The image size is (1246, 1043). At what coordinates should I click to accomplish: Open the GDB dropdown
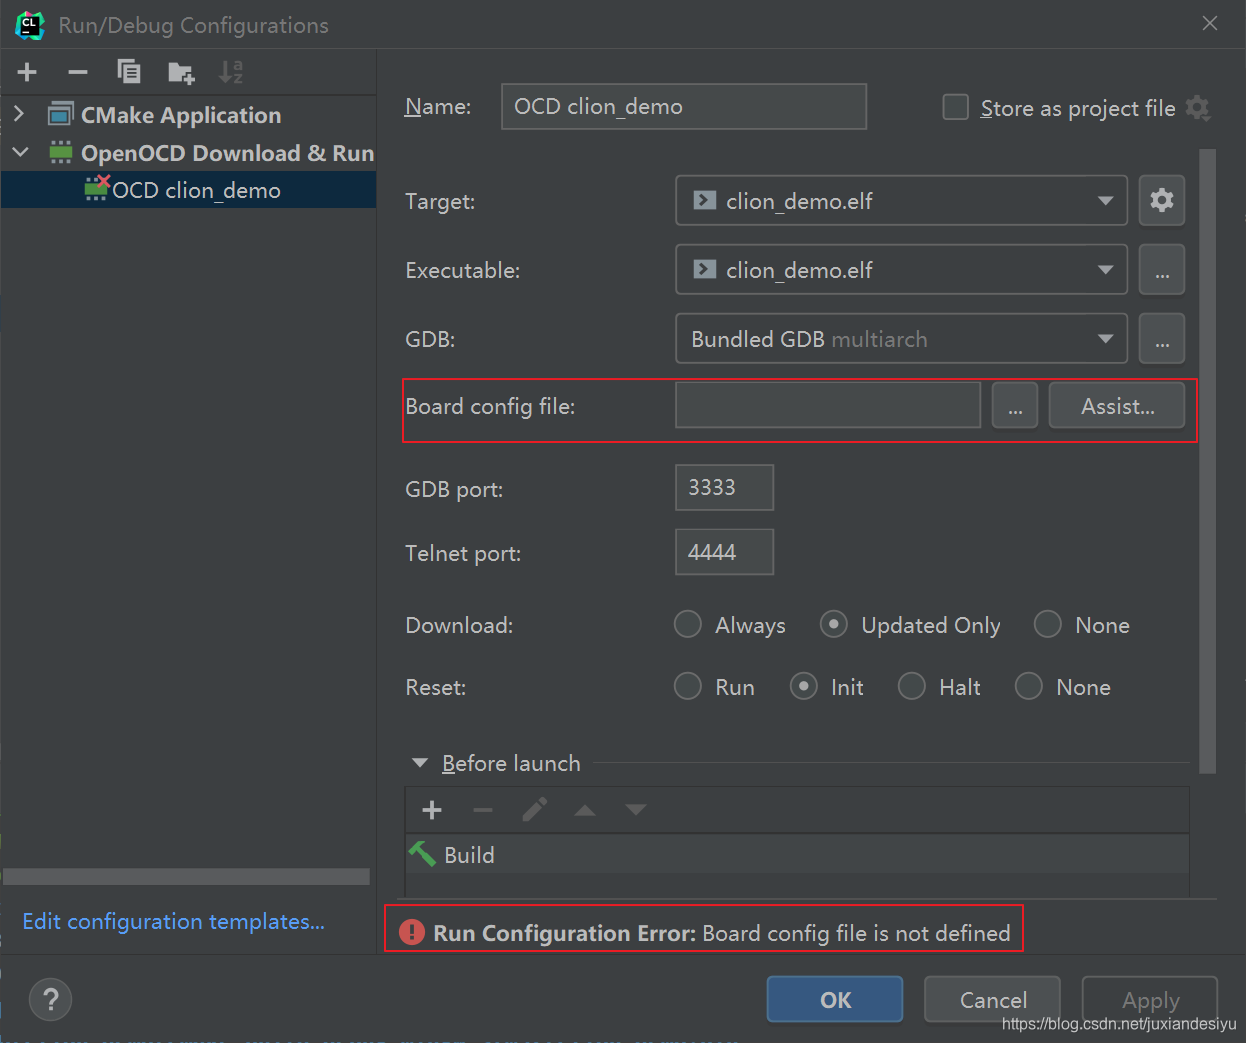pyautogui.click(x=1105, y=338)
